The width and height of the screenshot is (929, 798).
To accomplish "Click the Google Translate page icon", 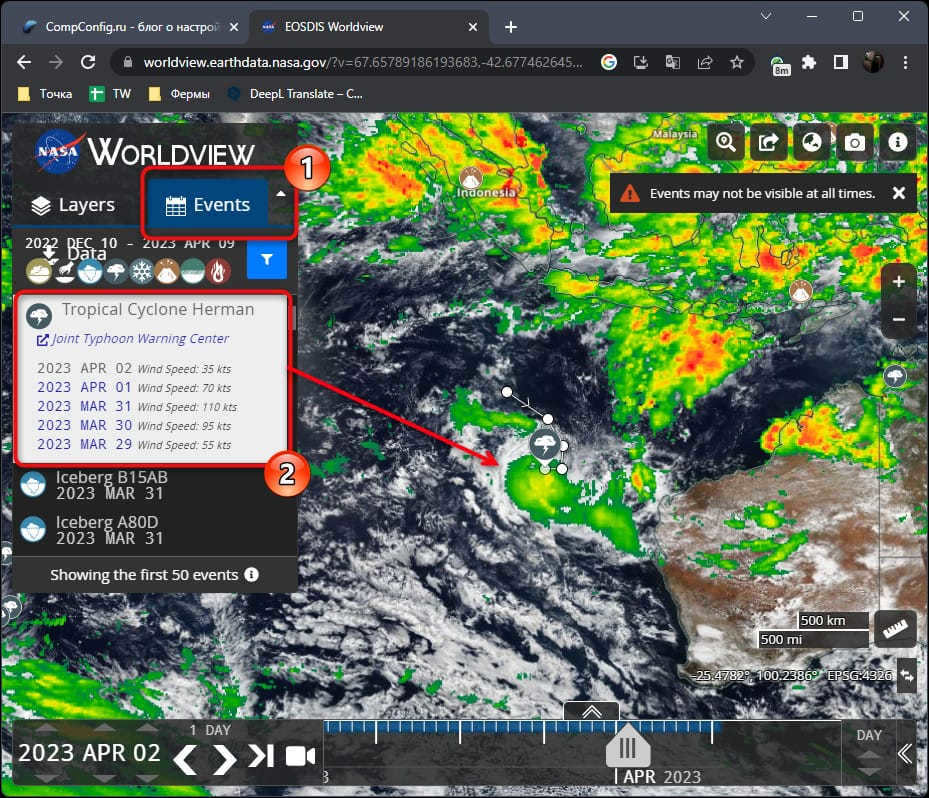I will tap(672, 62).
